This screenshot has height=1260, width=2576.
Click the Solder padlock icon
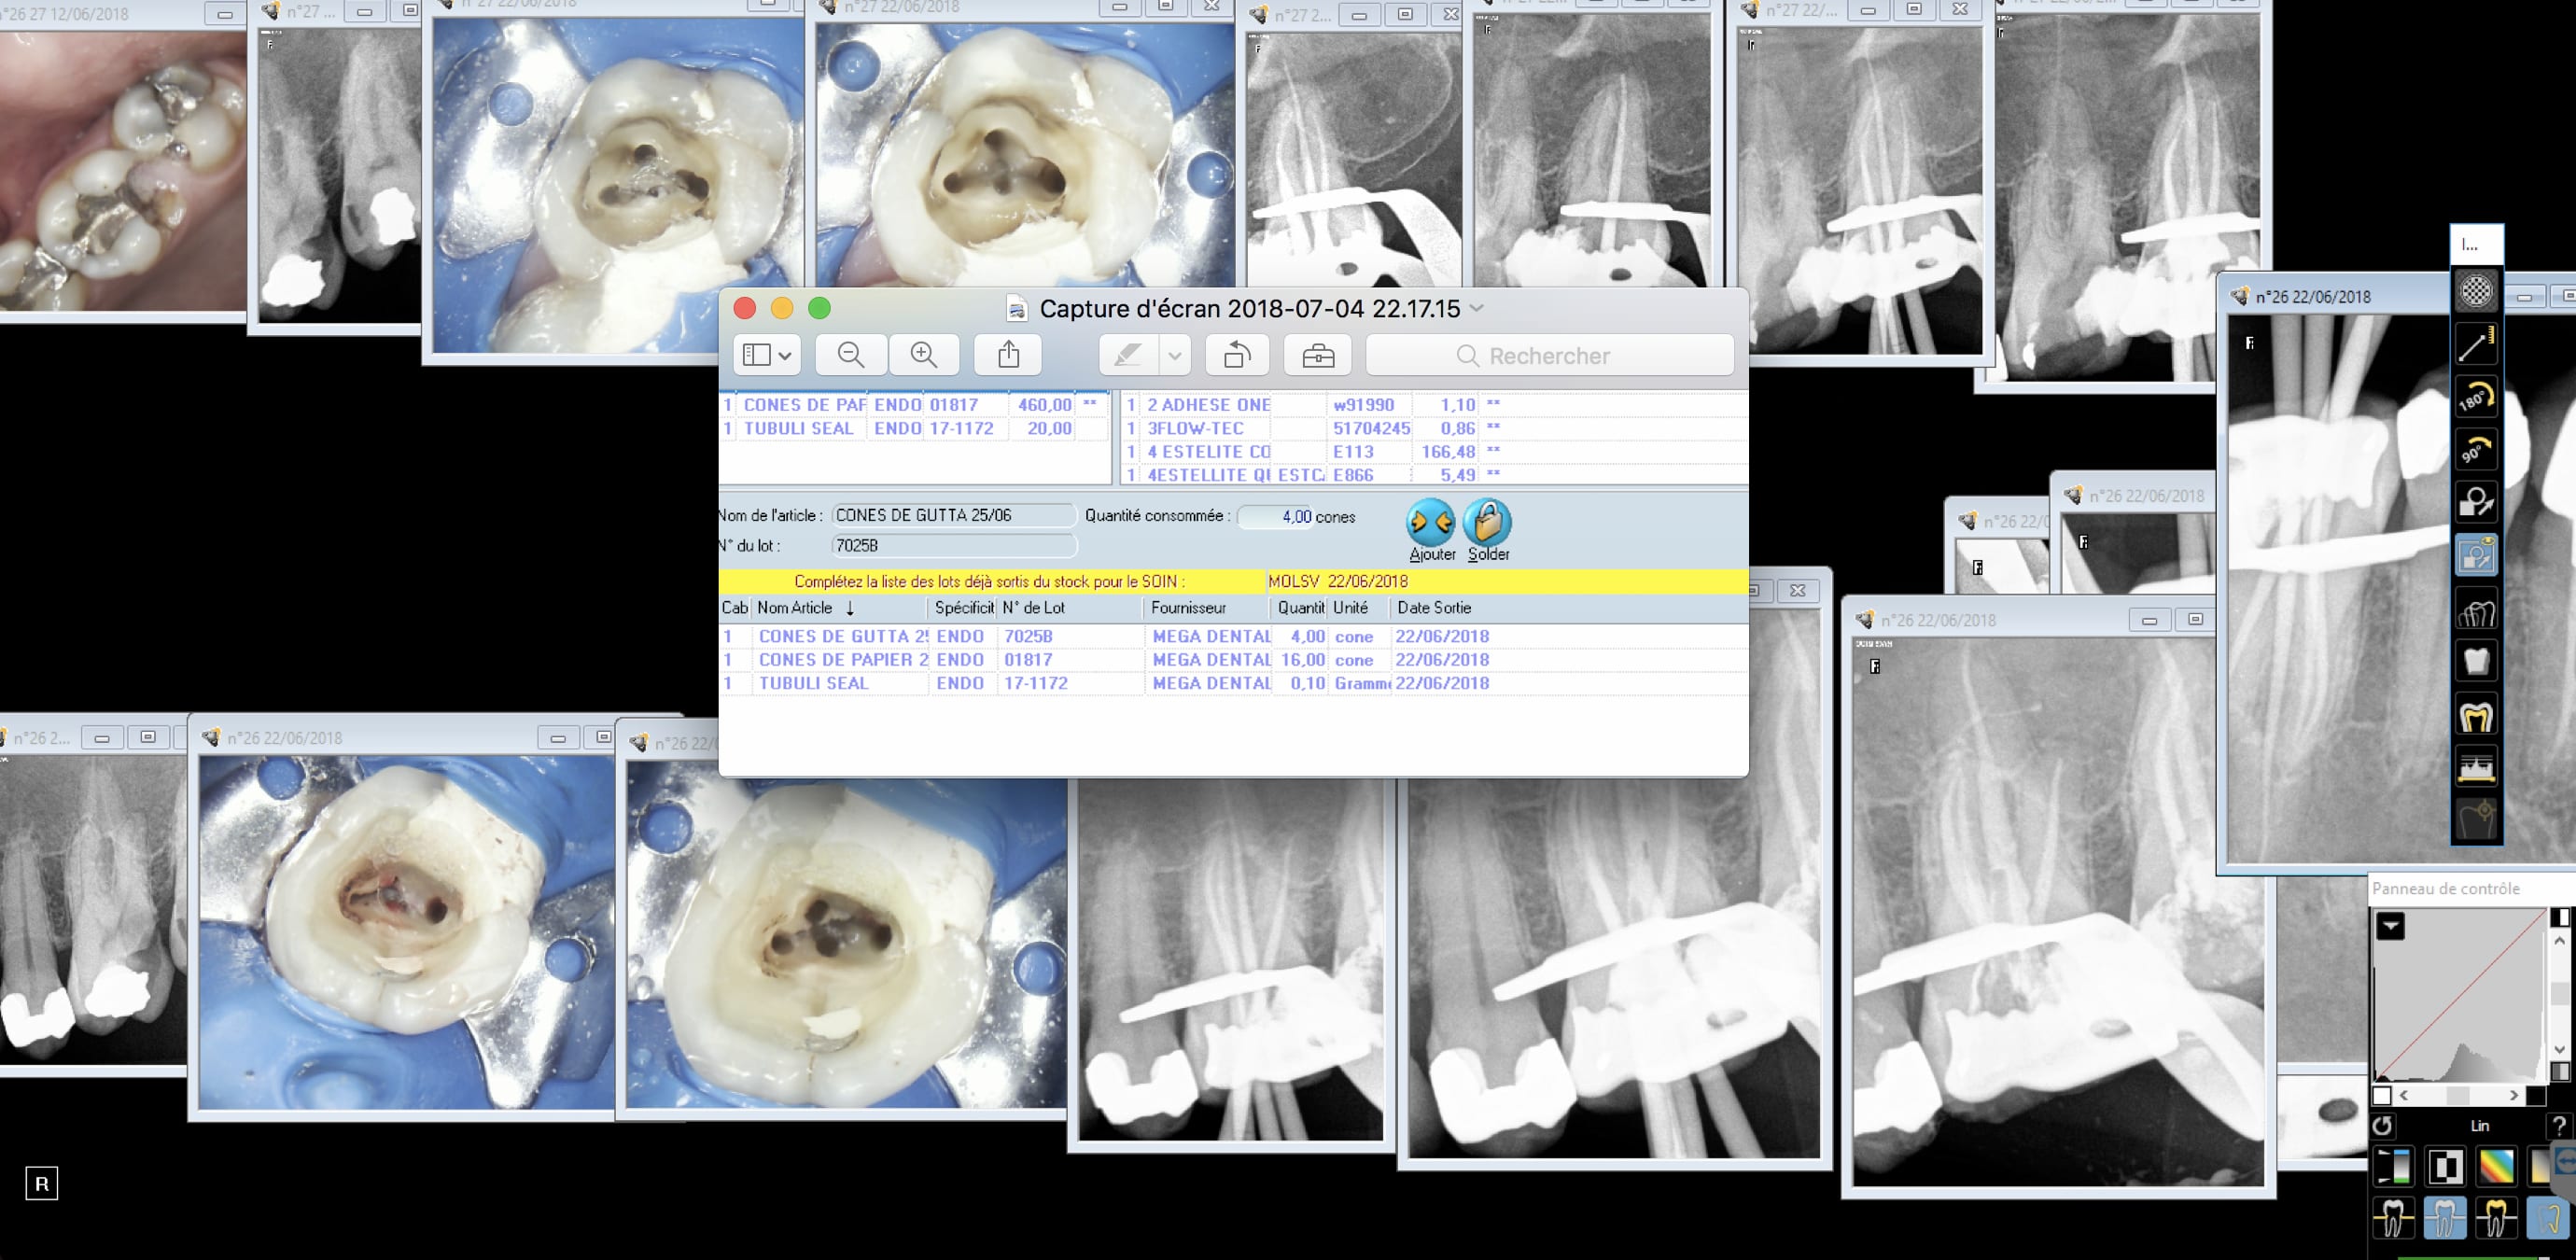(1487, 522)
